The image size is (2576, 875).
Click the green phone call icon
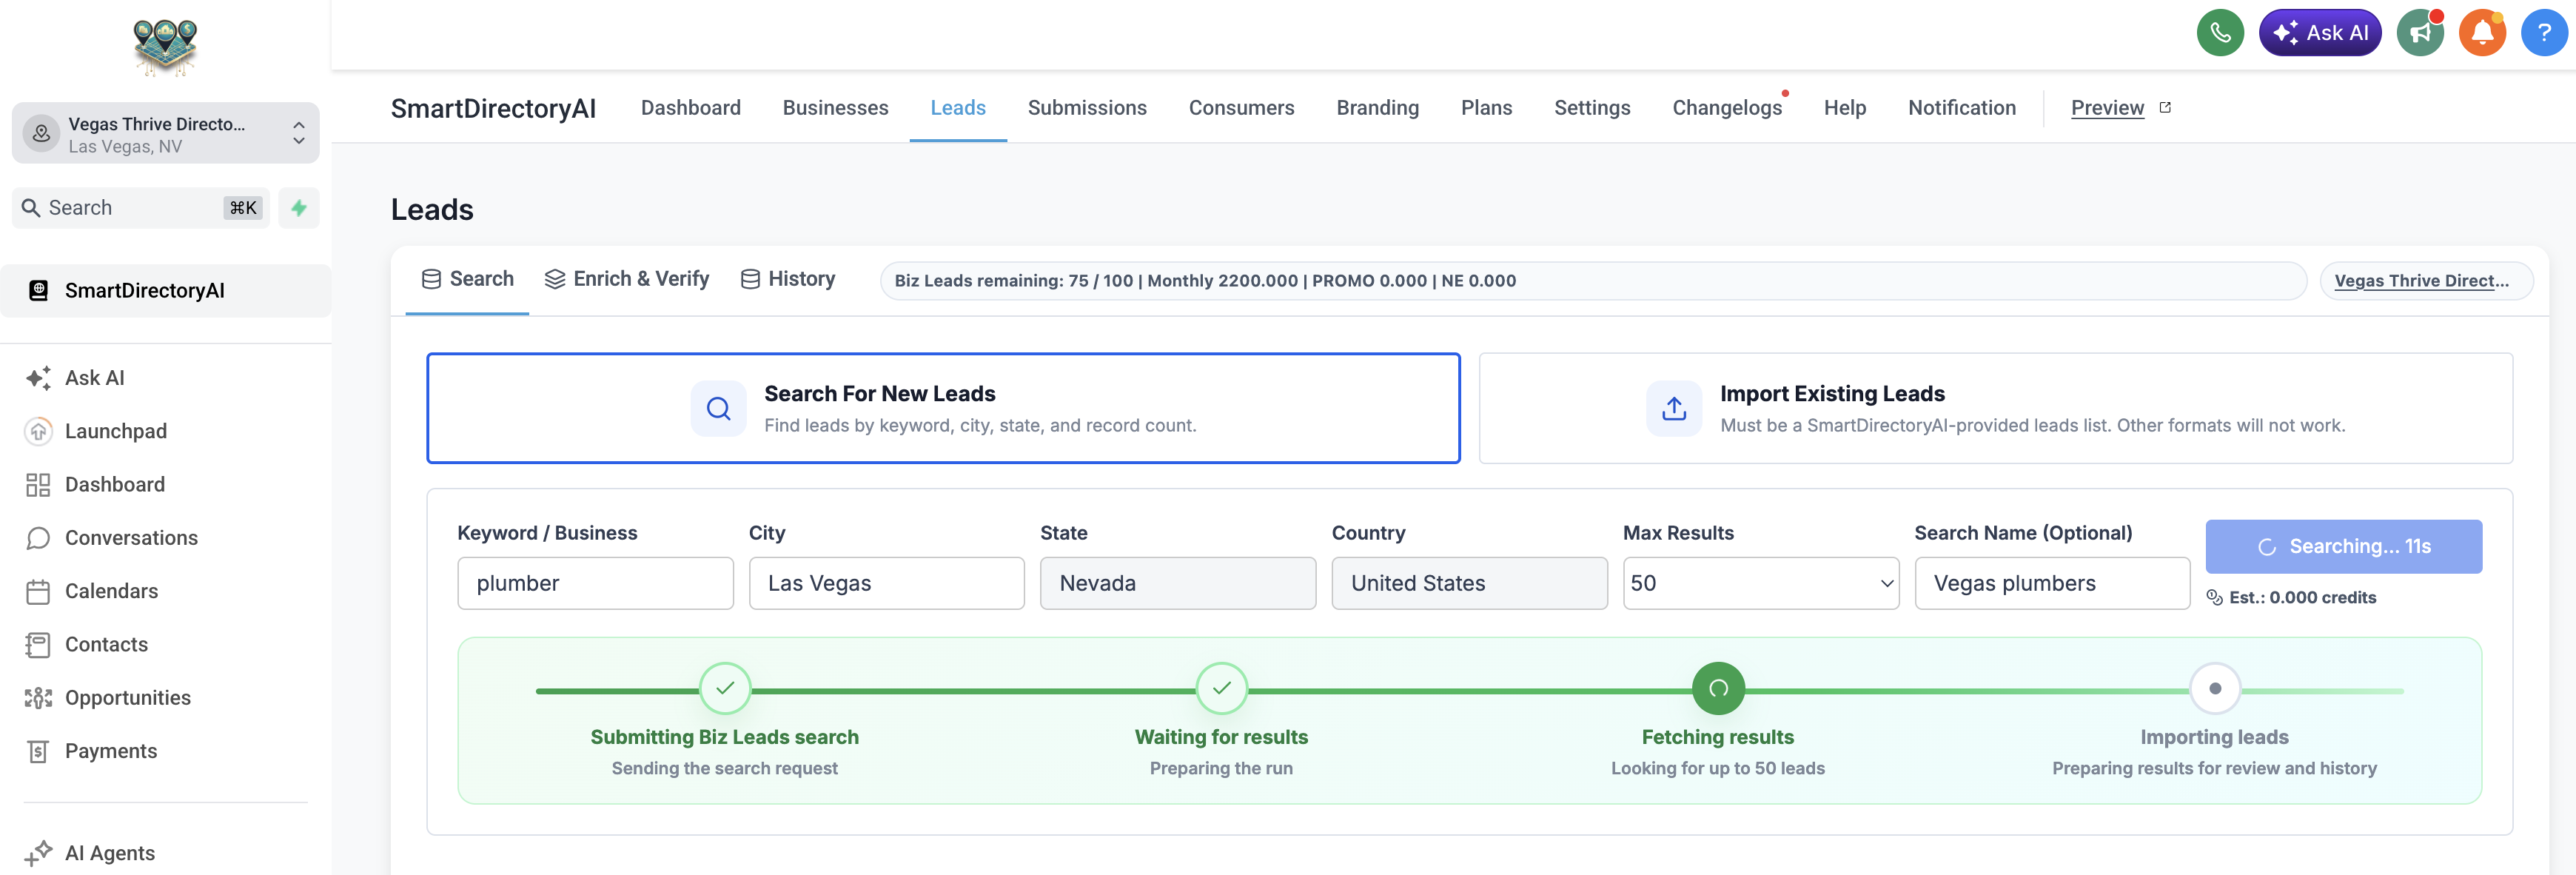(2220, 33)
